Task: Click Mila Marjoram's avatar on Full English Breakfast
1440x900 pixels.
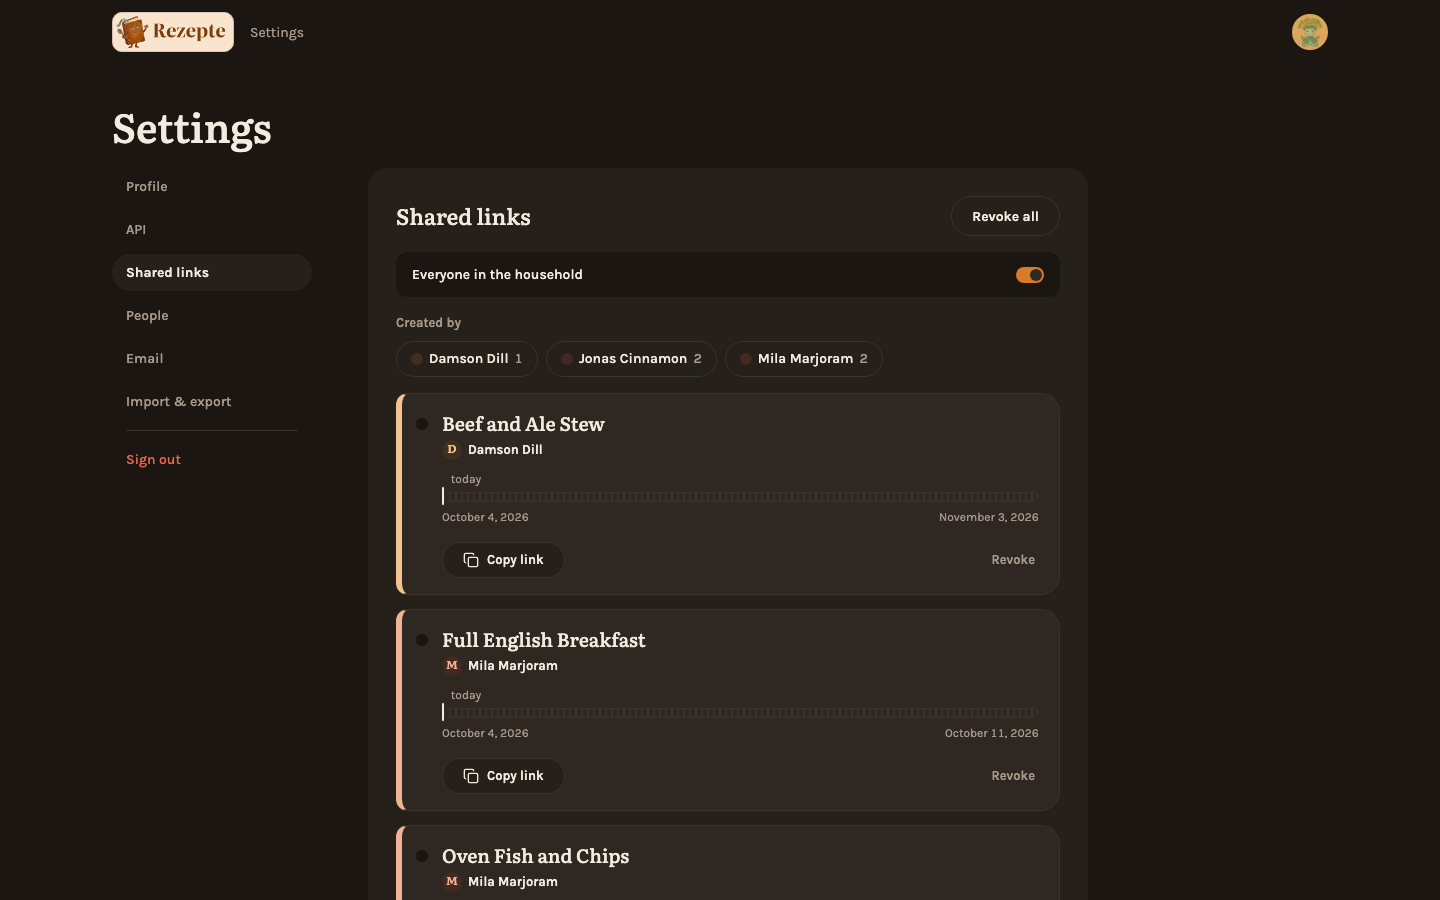Action: click(452, 666)
